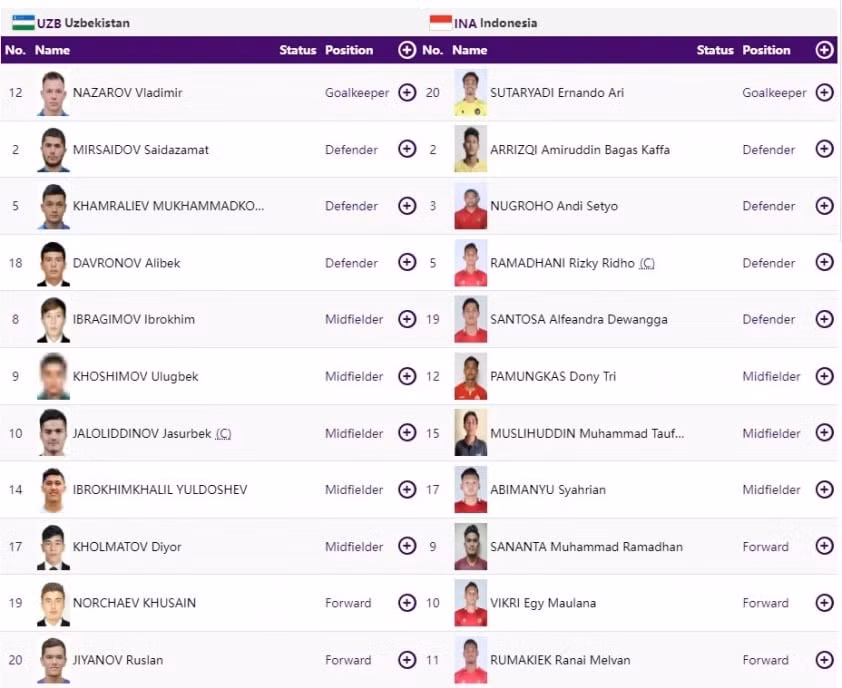Click the Uzbekistan flag icon

(x=23, y=23)
